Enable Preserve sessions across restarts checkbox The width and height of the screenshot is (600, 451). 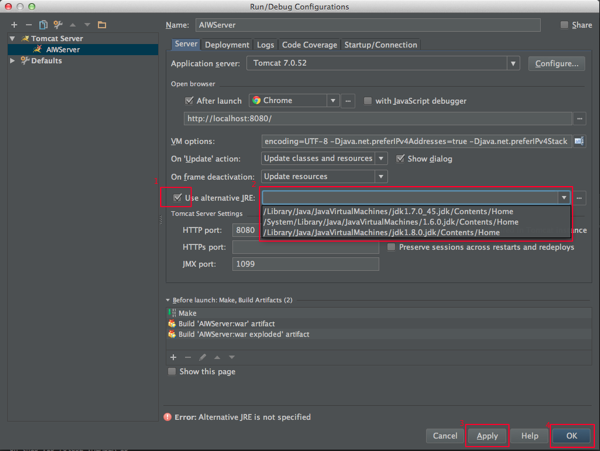click(391, 247)
